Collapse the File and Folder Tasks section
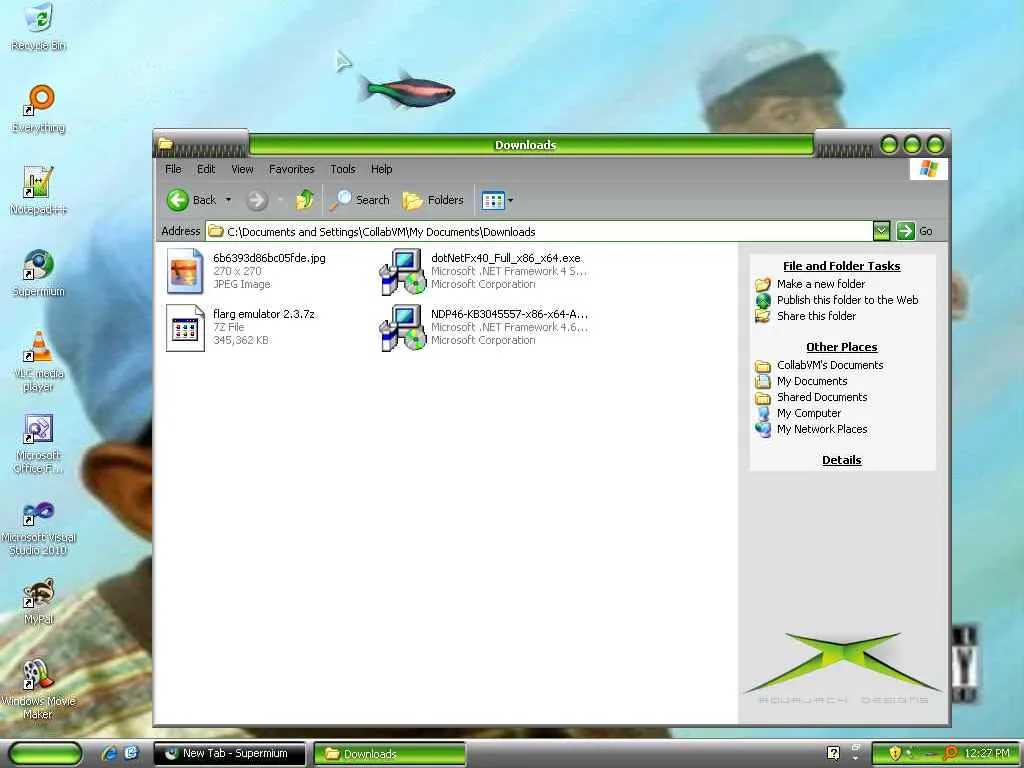The height and width of the screenshot is (768, 1024). click(x=842, y=266)
